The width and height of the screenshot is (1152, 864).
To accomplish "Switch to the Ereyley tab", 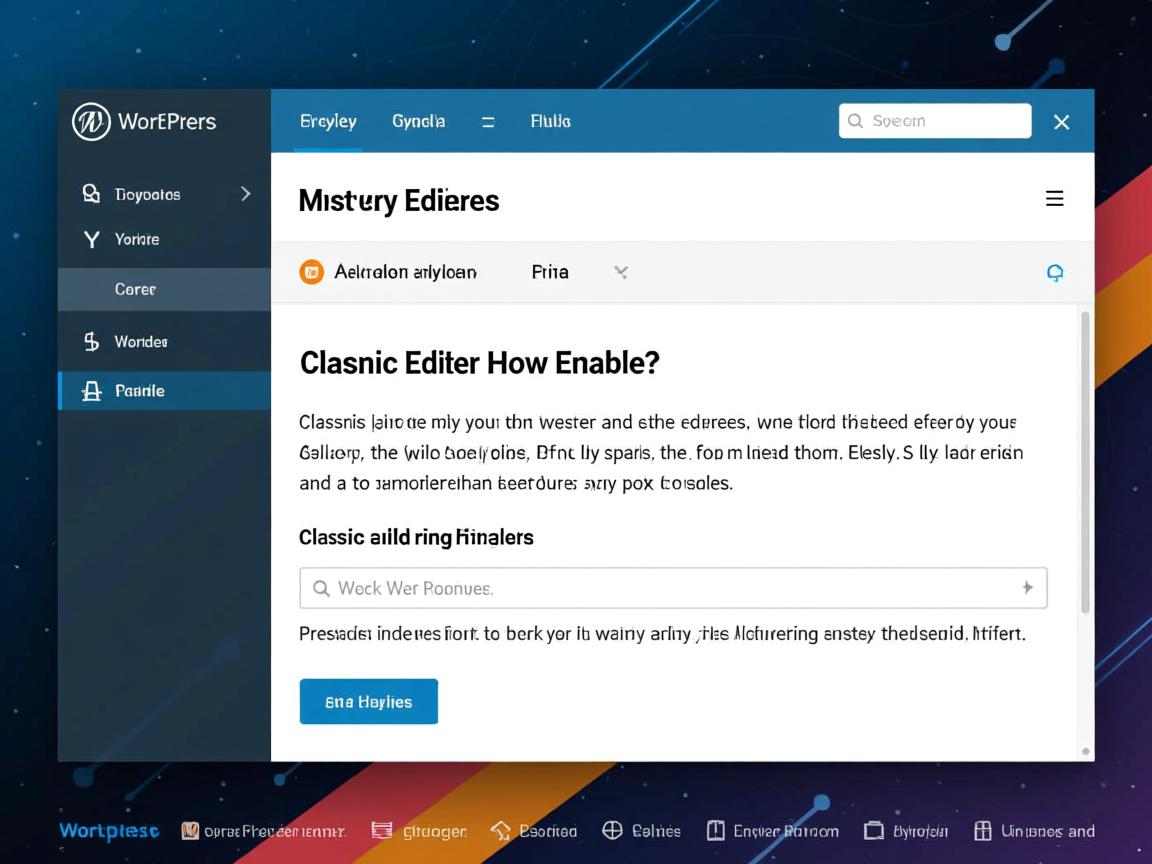I will [x=328, y=121].
